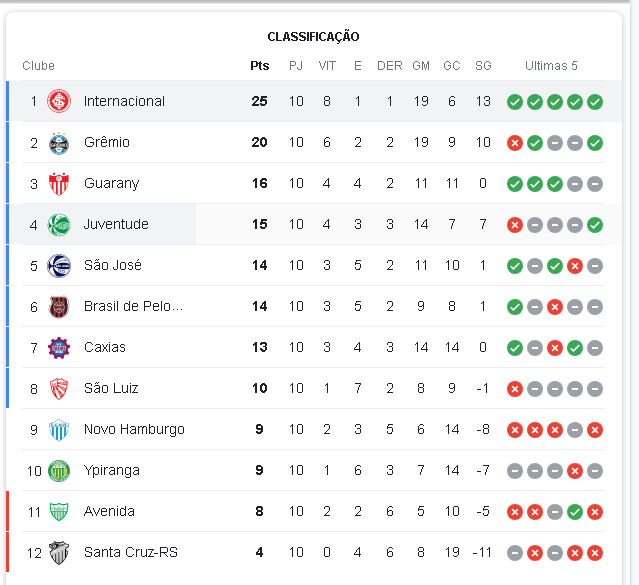Click the São José club crest
Screen dimensions: 639x585
pos(59,266)
